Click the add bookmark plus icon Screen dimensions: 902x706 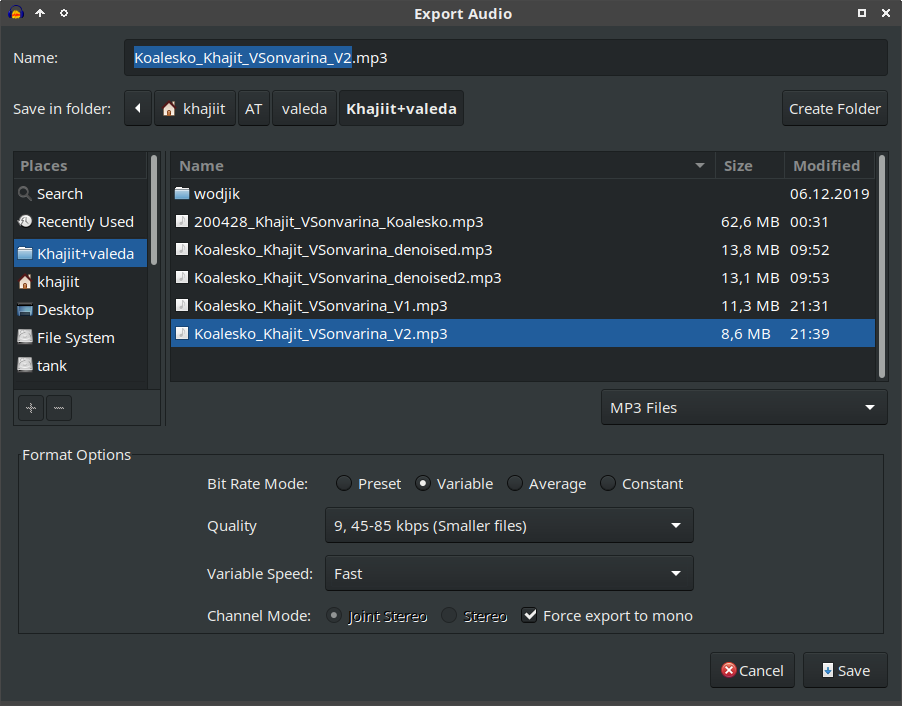[31, 407]
